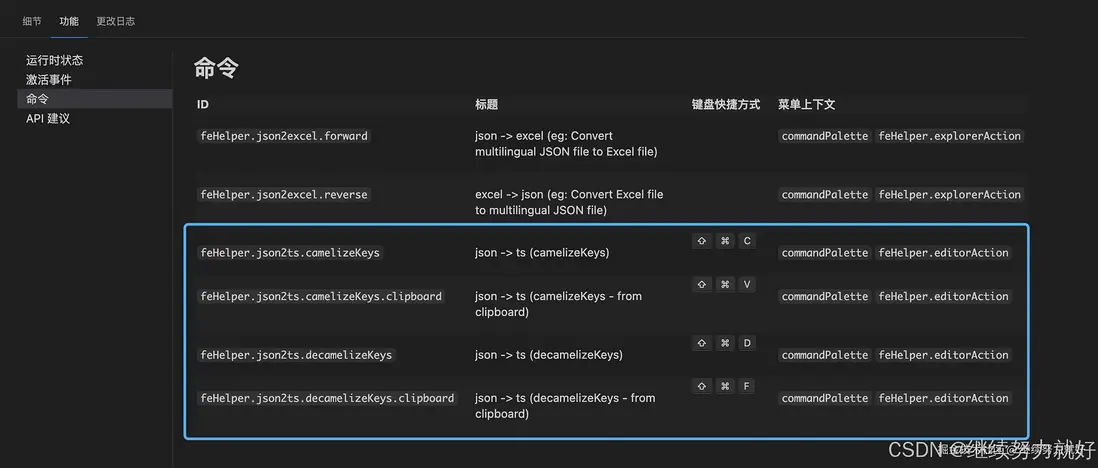Image resolution: width=1098 pixels, height=468 pixels.
Task: Click the 命令 page heading
Action: (216, 69)
